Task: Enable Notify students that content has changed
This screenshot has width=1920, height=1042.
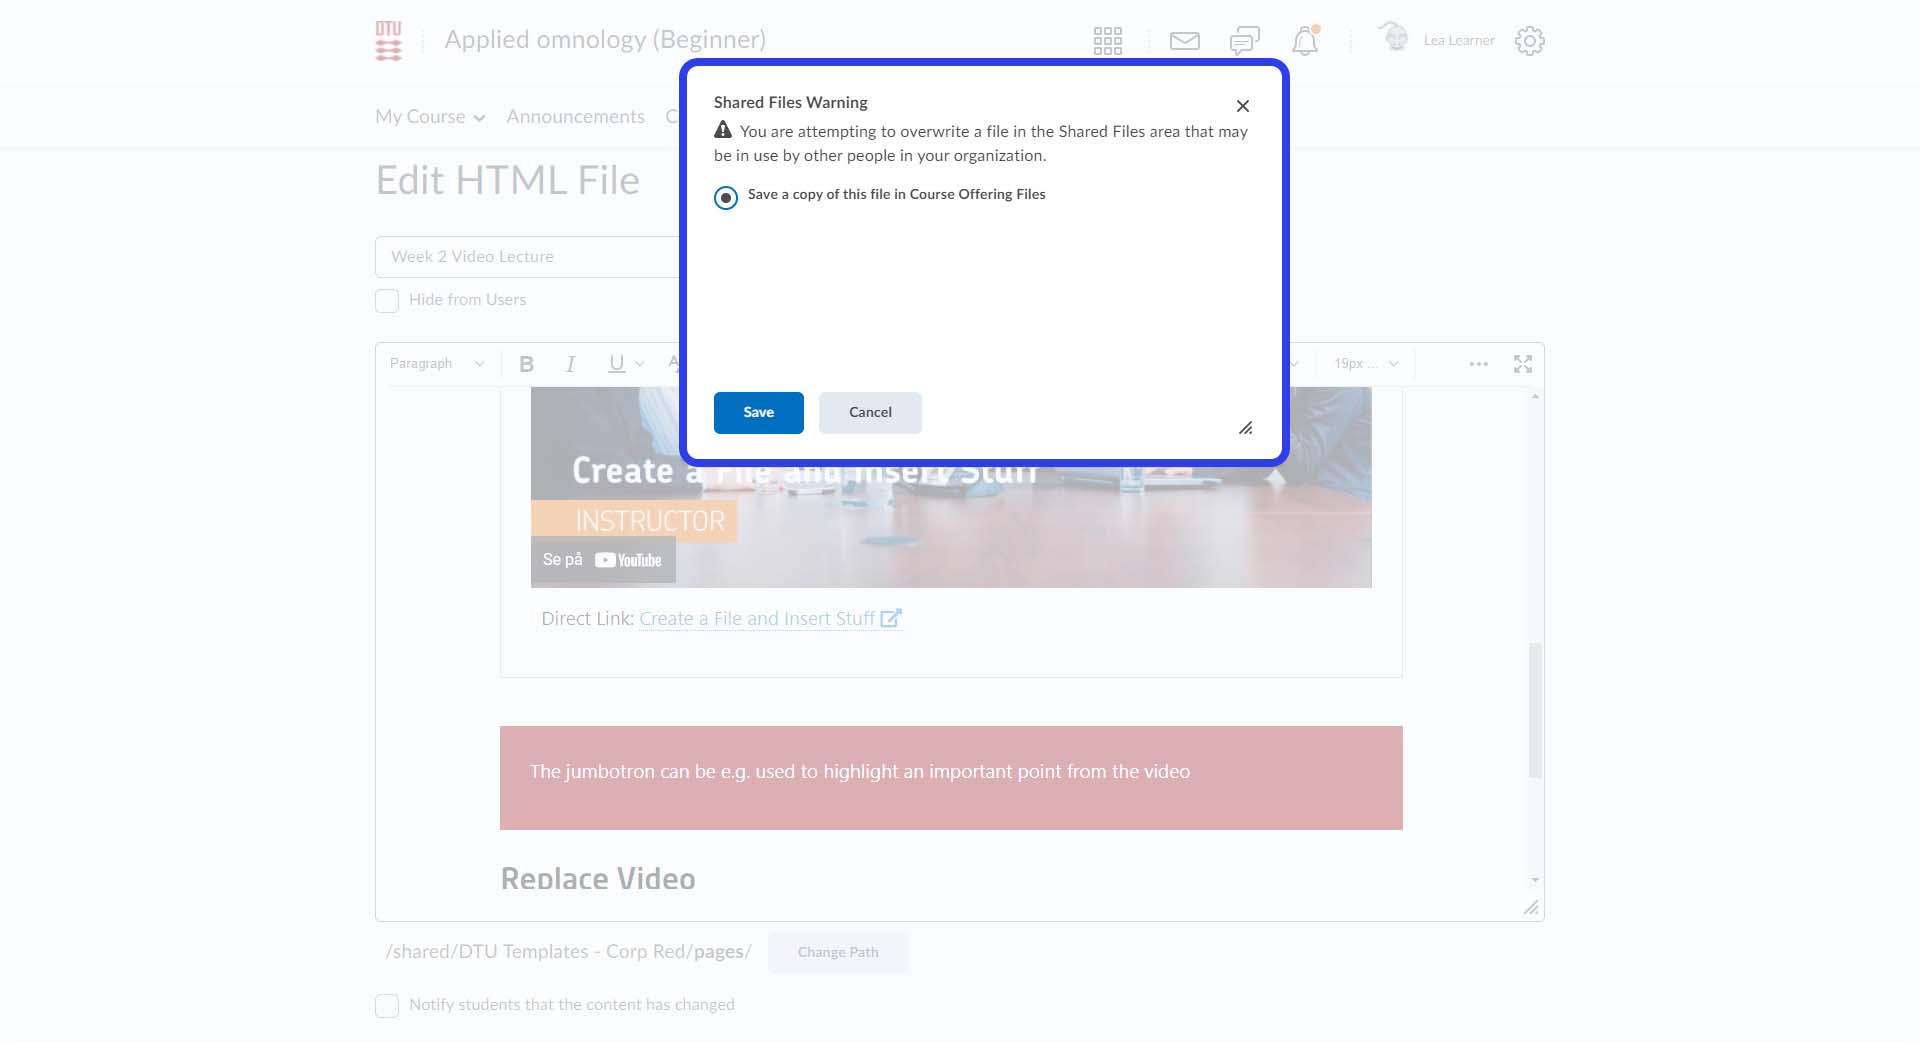Action: [387, 1005]
